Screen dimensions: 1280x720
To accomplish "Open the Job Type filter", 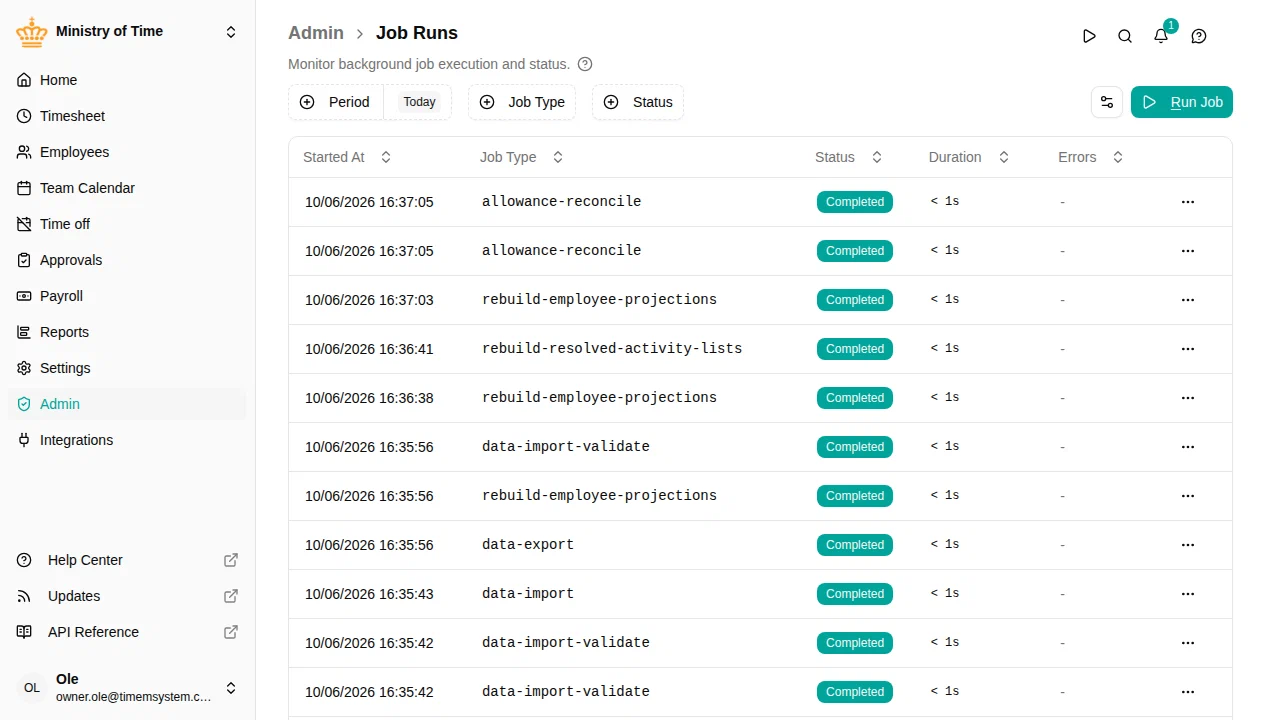I will tap(522, 102).
